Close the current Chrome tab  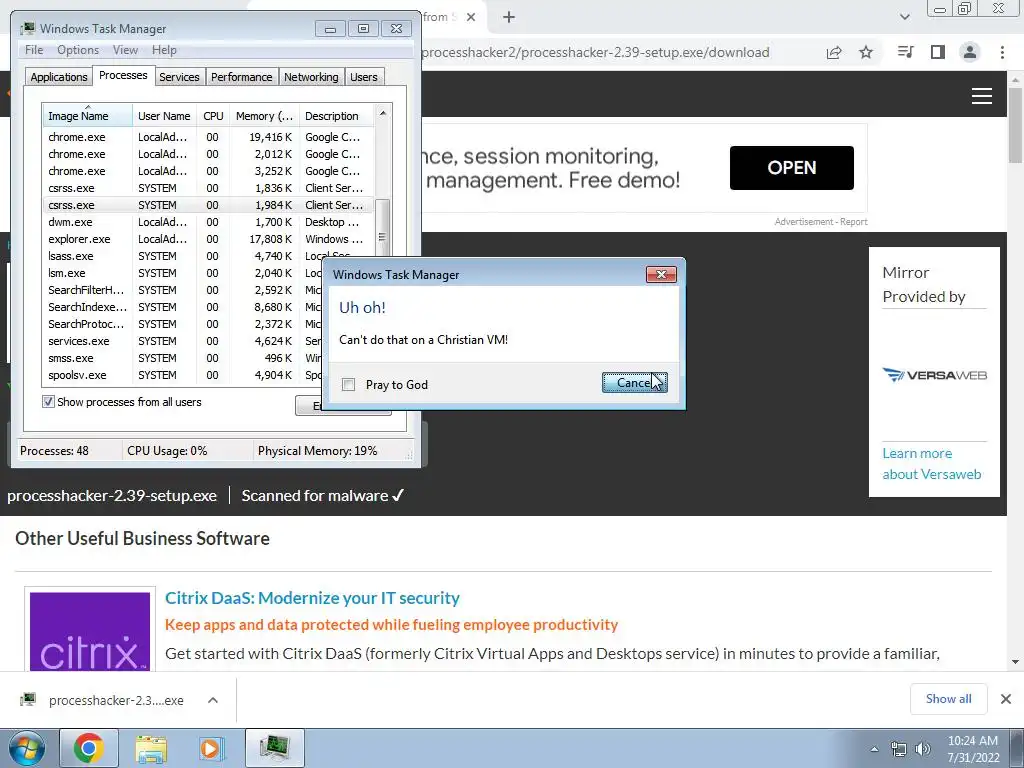[x=471, y=17]
